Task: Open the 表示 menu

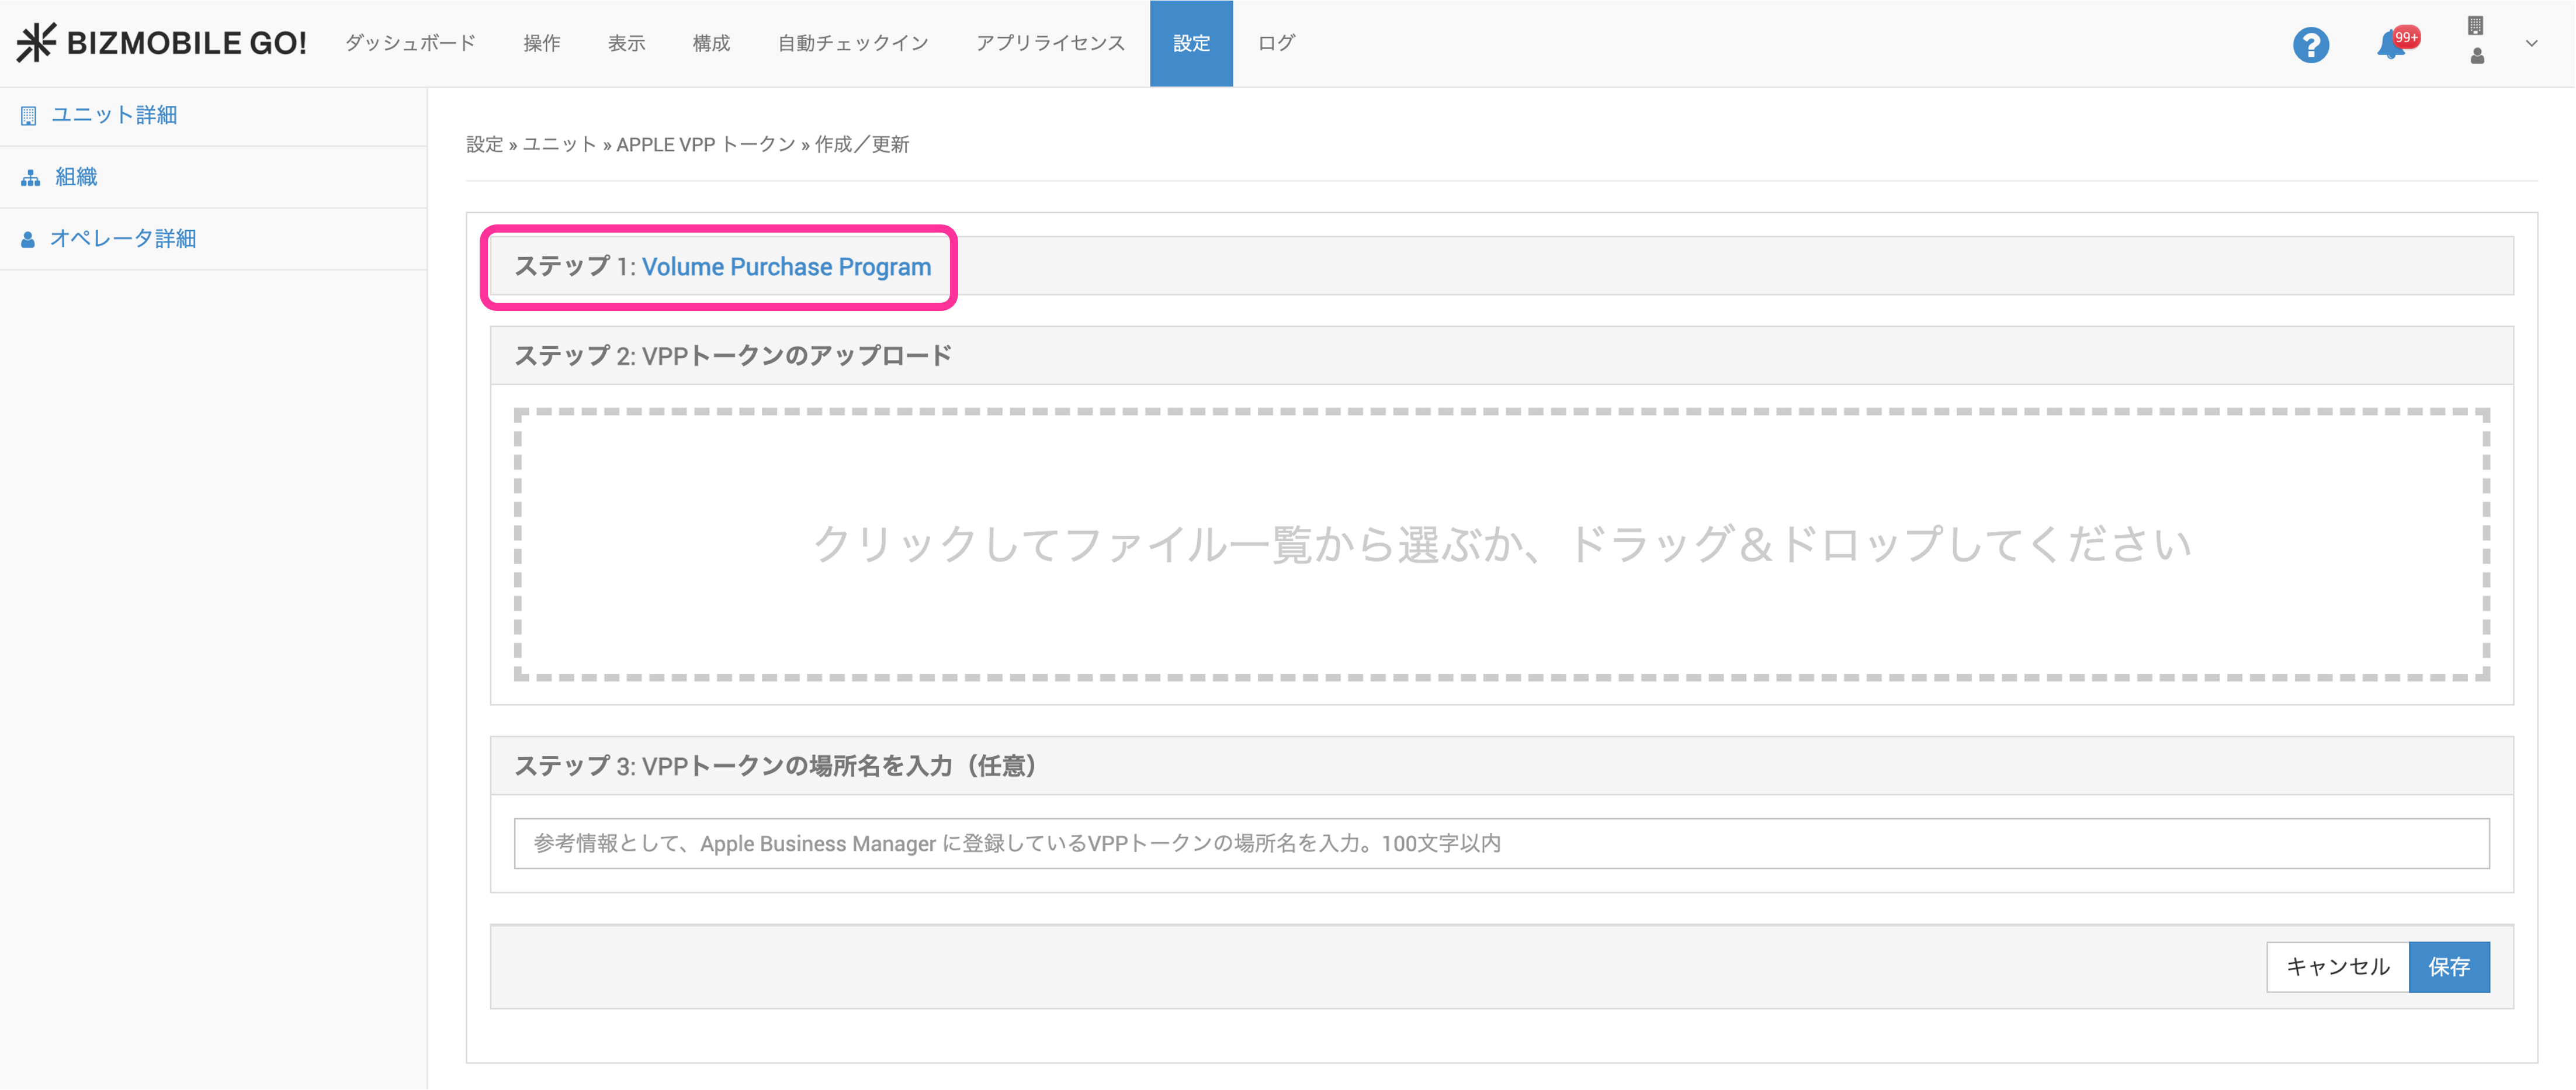Action: point(626,43)
